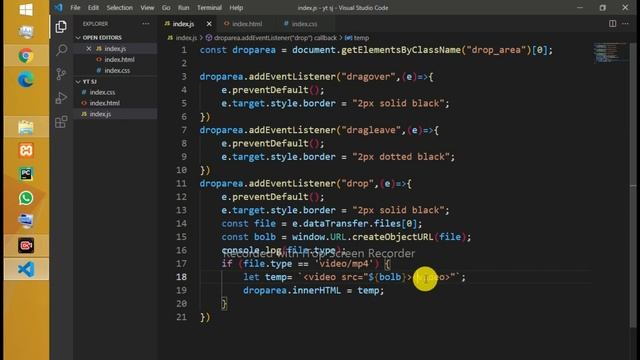The width and height of the screenshot is (640, 360).
Task: Open the Extensions view
Action: (61, 122)
